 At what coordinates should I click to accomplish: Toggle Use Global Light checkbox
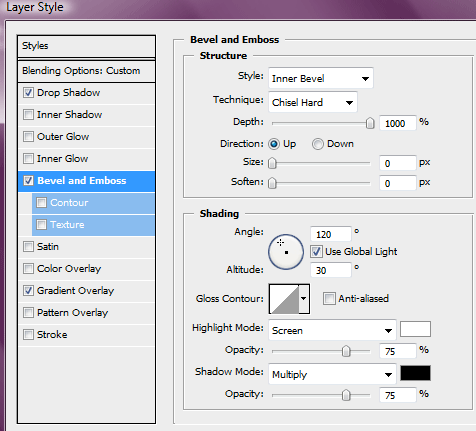point(316,251)
